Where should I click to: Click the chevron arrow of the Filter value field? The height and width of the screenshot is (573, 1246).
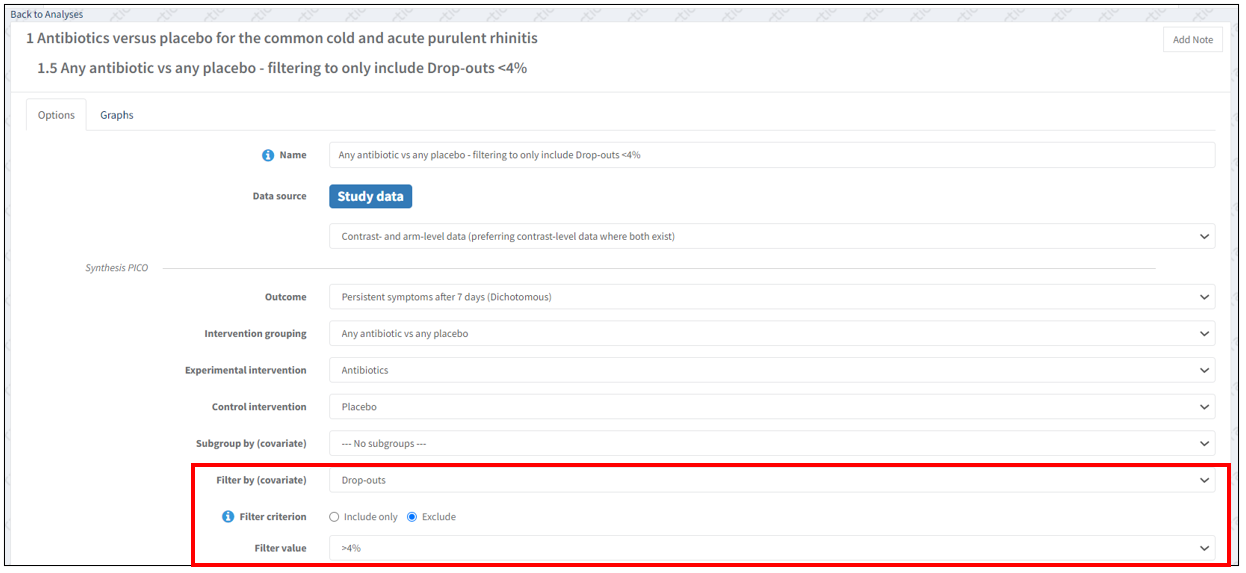coord(1203,548)
